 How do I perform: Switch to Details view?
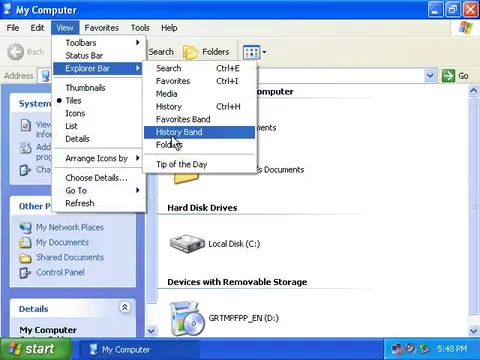(x=99, y=139)
